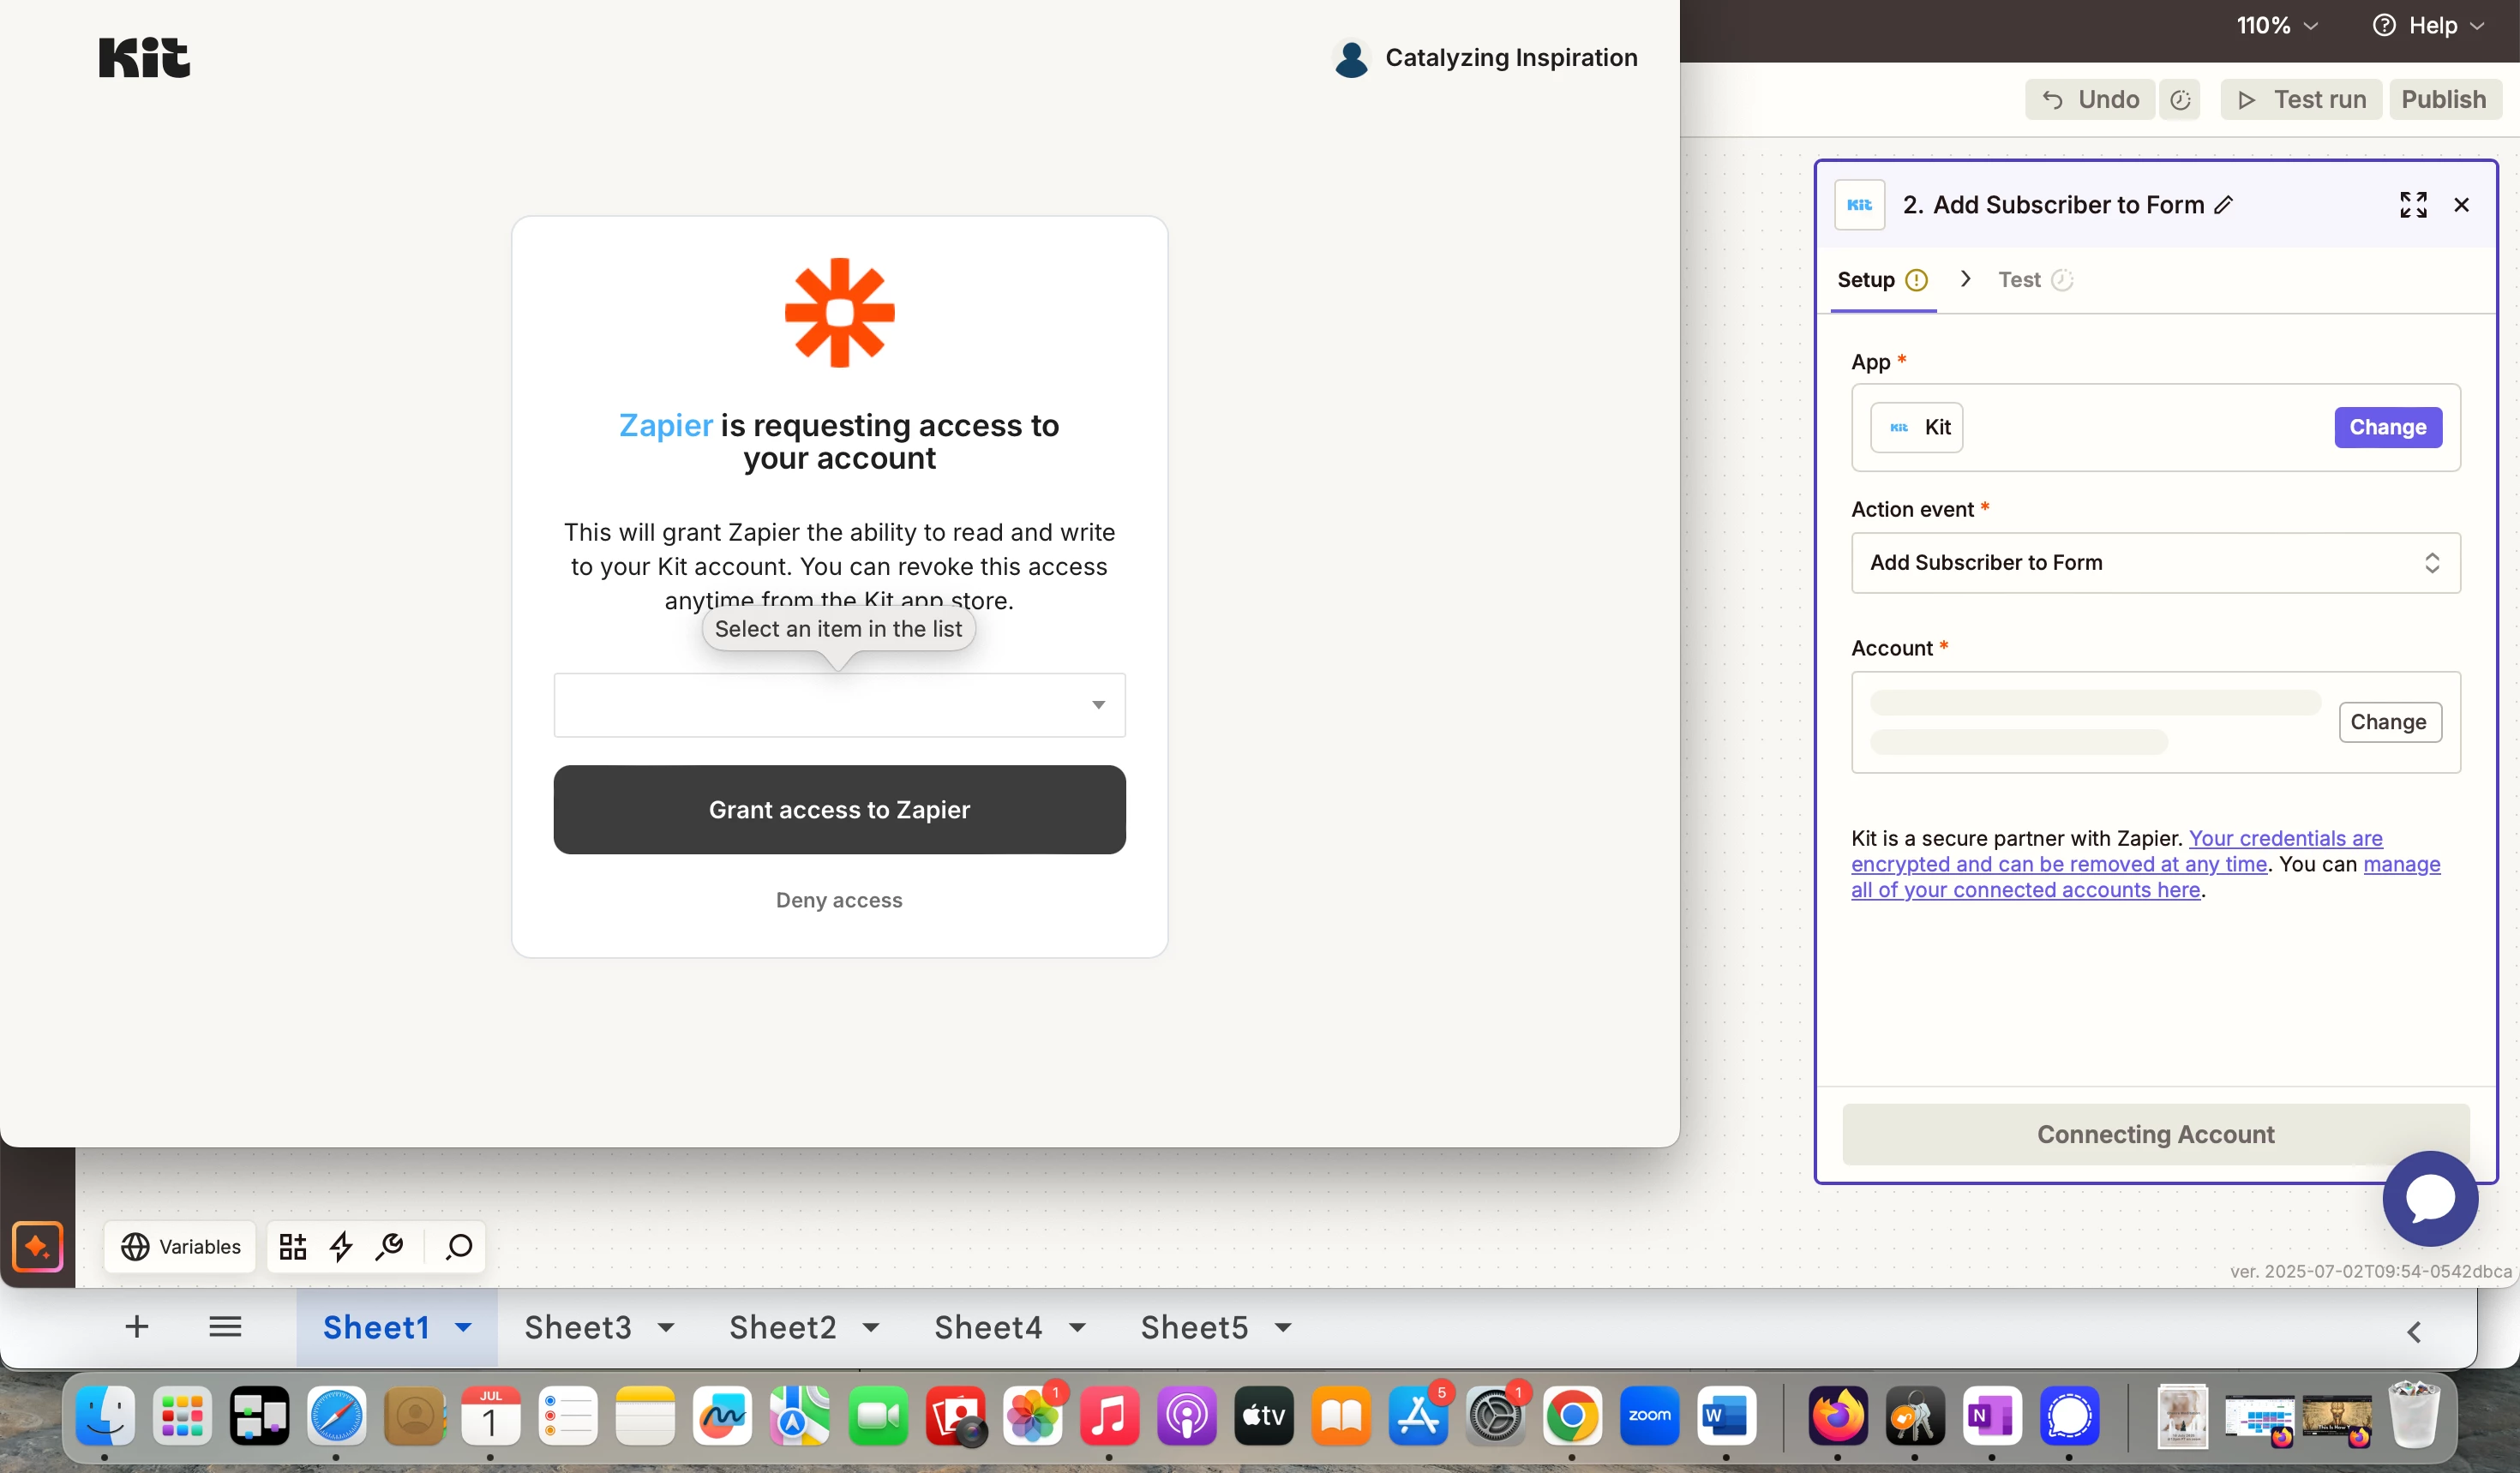This screenshot has width=2520, height=1473.
Task: Open the account selection dropdown in Kit dialog
Action: [839, 705]
